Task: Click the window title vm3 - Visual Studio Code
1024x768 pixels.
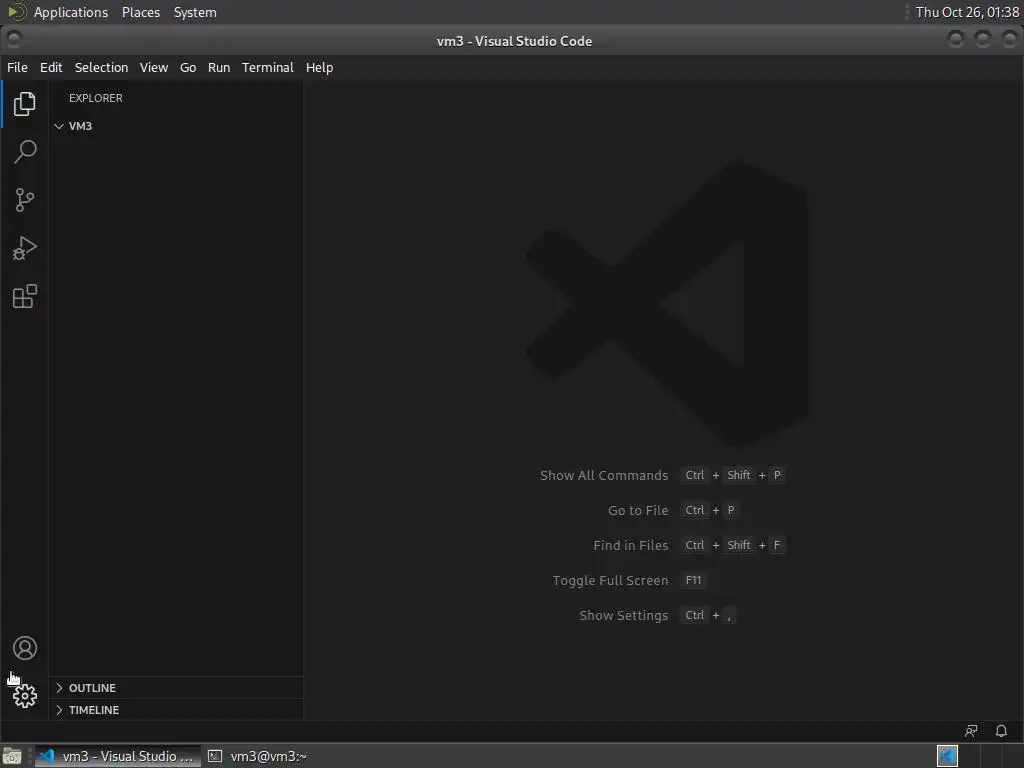Action: click(x=515, y=41)
